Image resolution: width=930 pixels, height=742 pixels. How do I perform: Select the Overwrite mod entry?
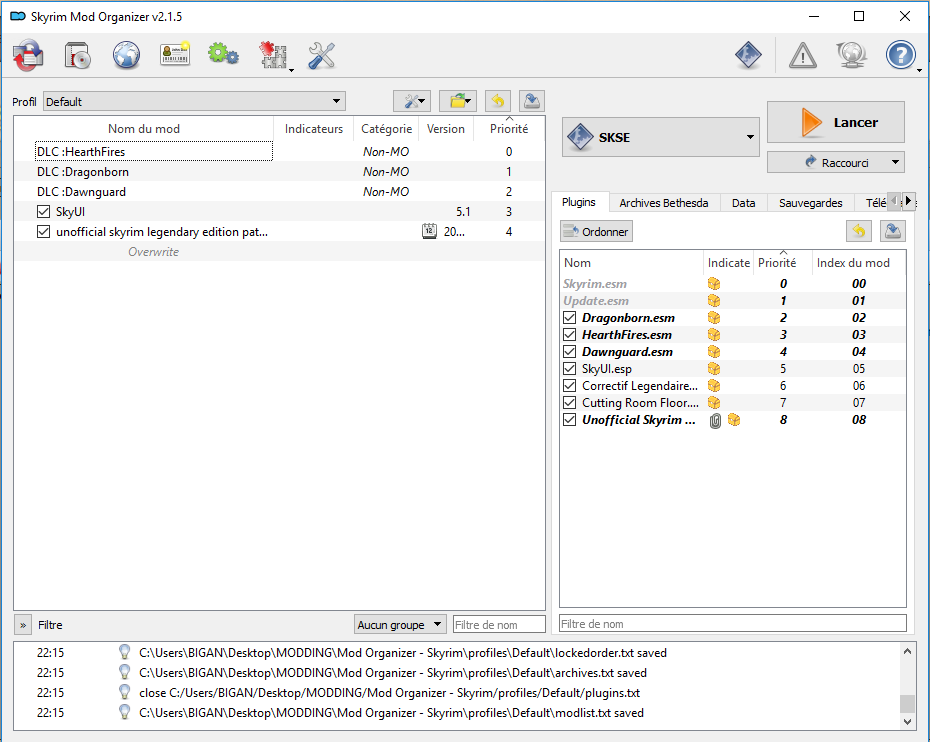[279, 251]
